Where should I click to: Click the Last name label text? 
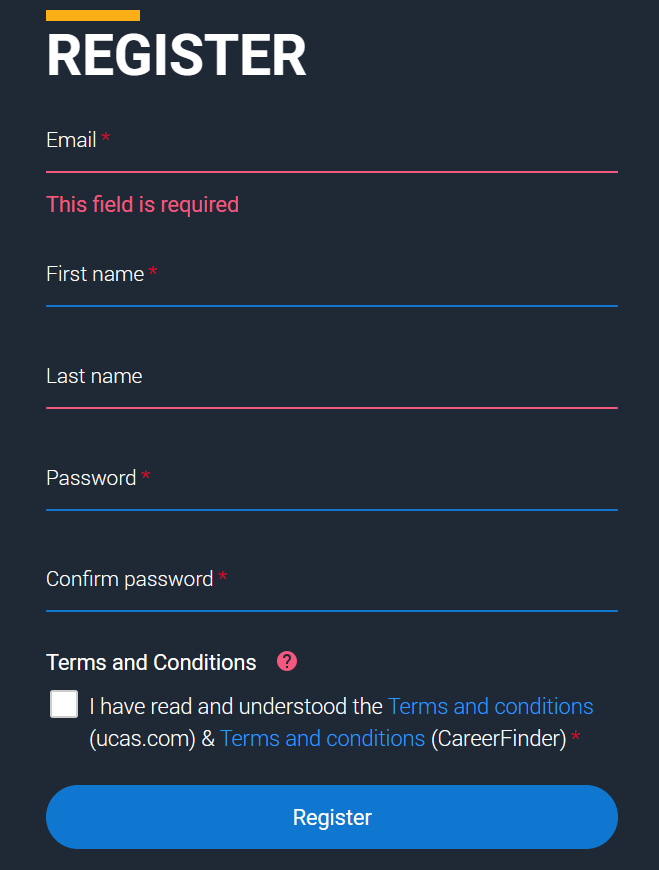94,376
